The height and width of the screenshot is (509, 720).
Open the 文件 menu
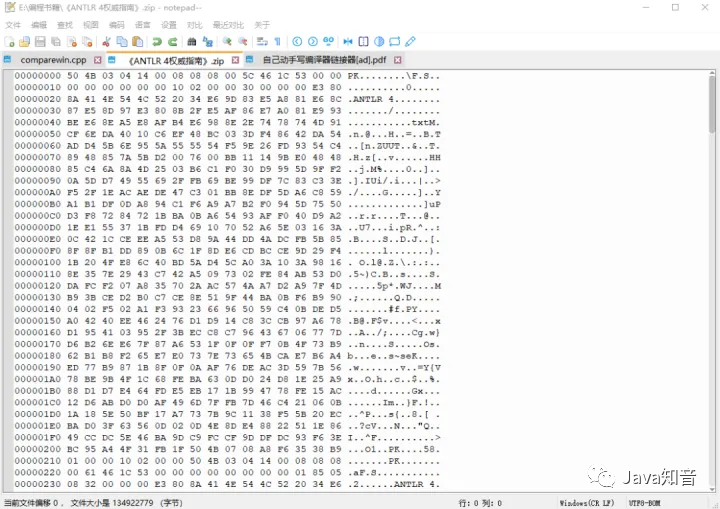tap(13, 25)
